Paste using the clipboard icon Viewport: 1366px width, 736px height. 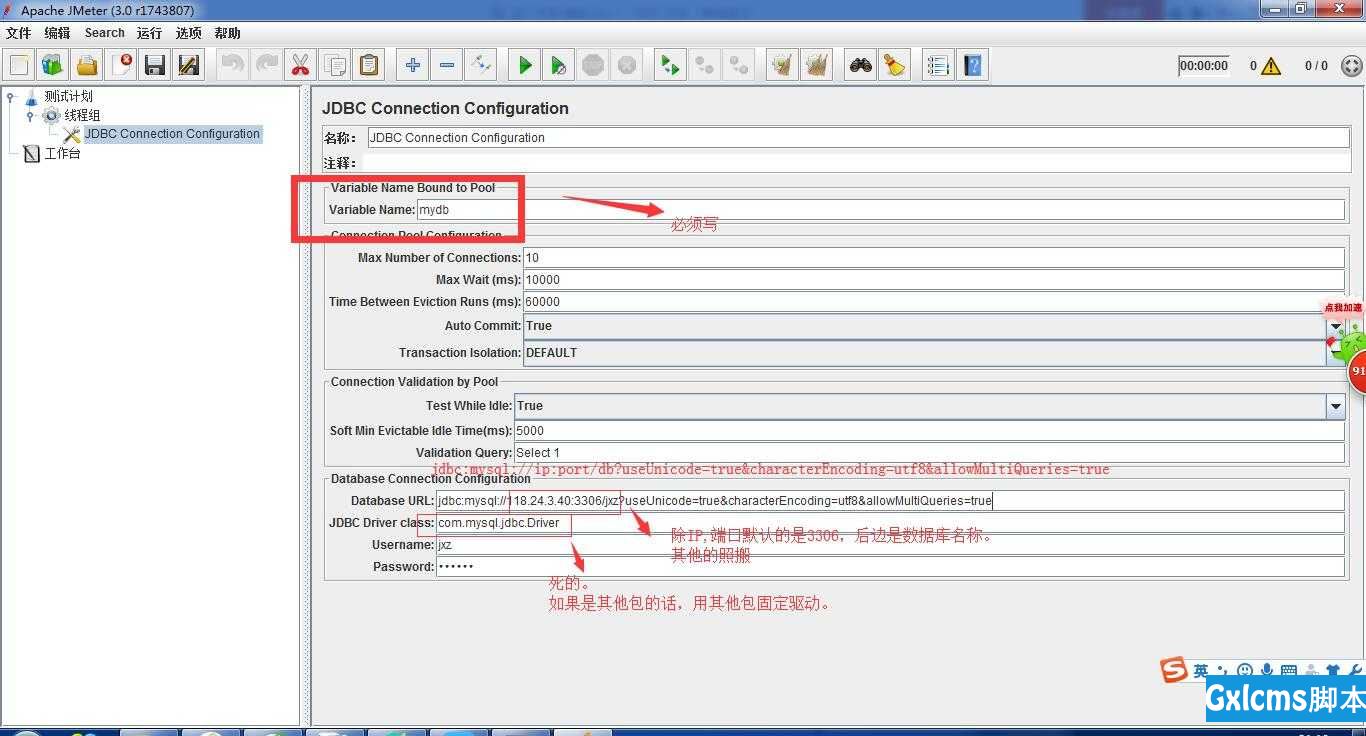369,65
